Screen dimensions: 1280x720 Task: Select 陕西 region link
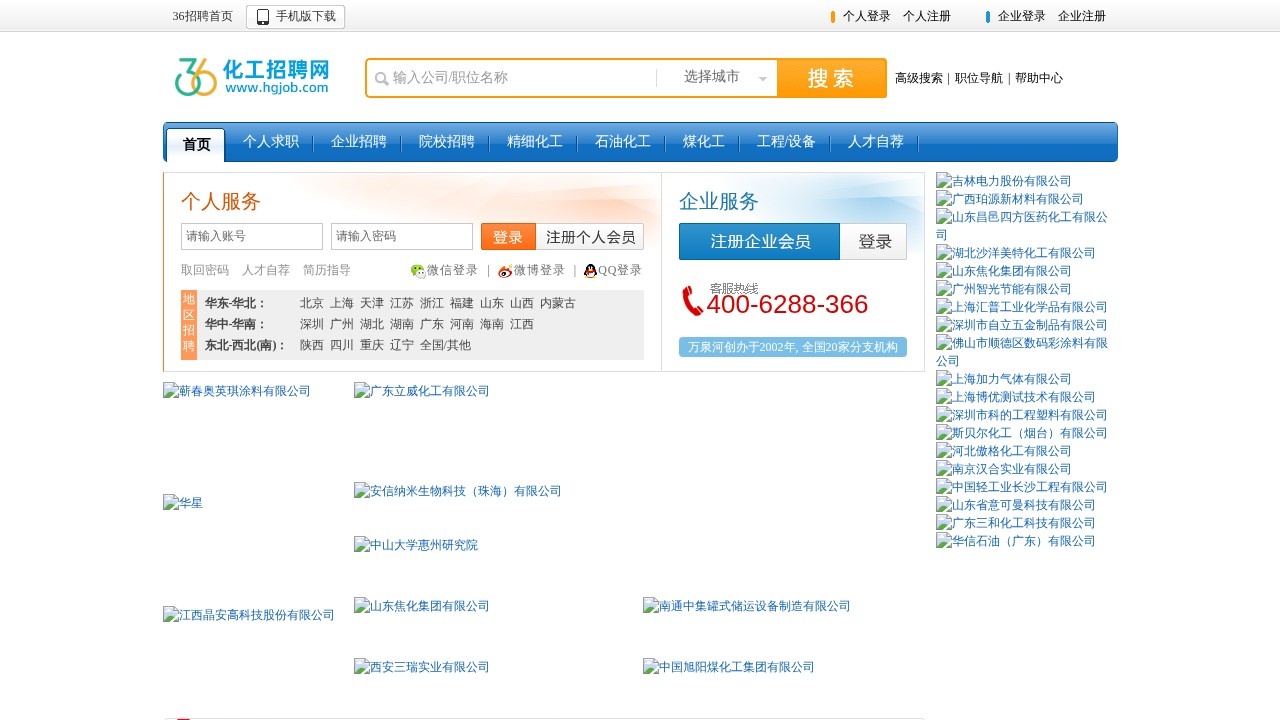click(x=312, y=345)
